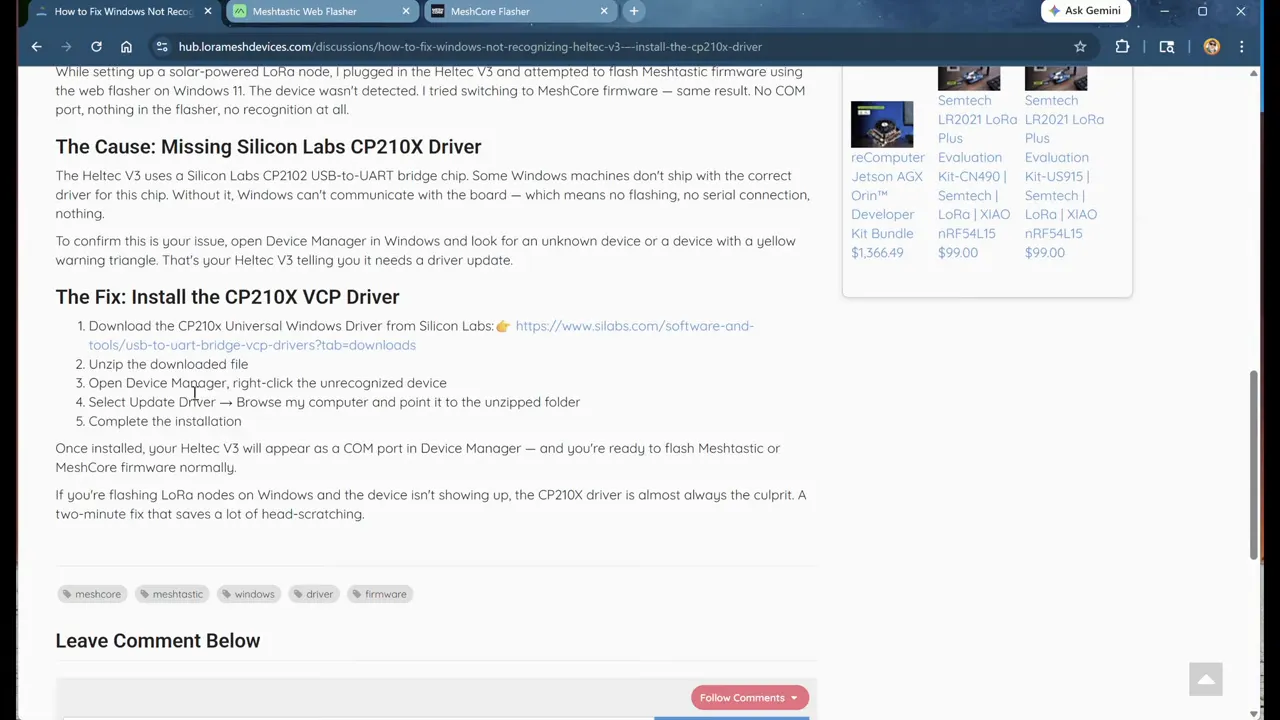
Task: Open the Semtech LR2021 Kit-US915 product link
Action: [x=1064, y=166]
